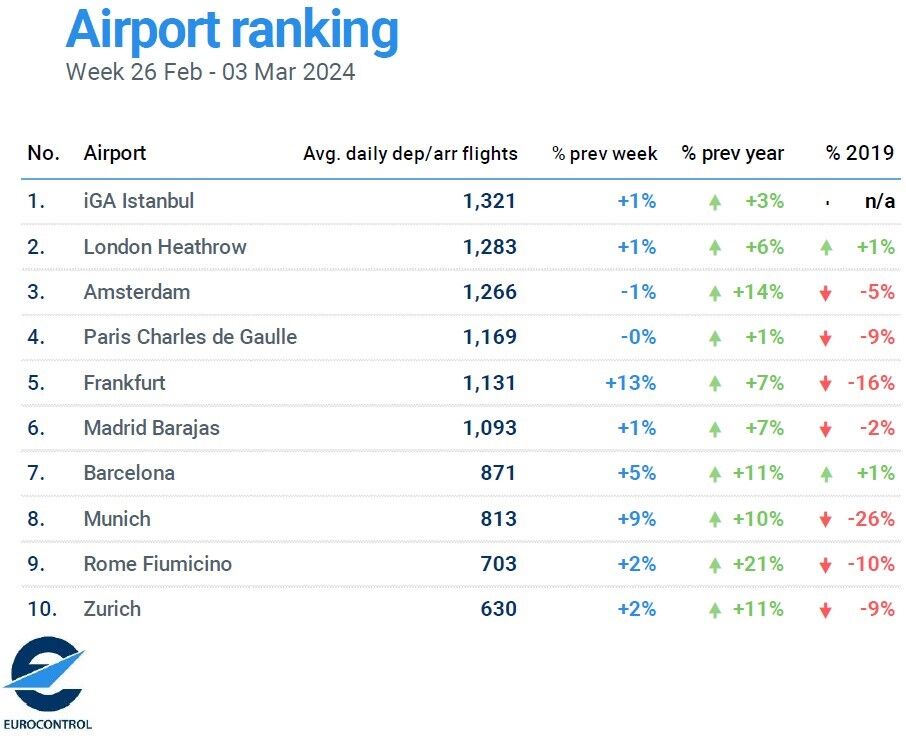Click red down arrow beside Munich -26%

(x=826, y=520)
